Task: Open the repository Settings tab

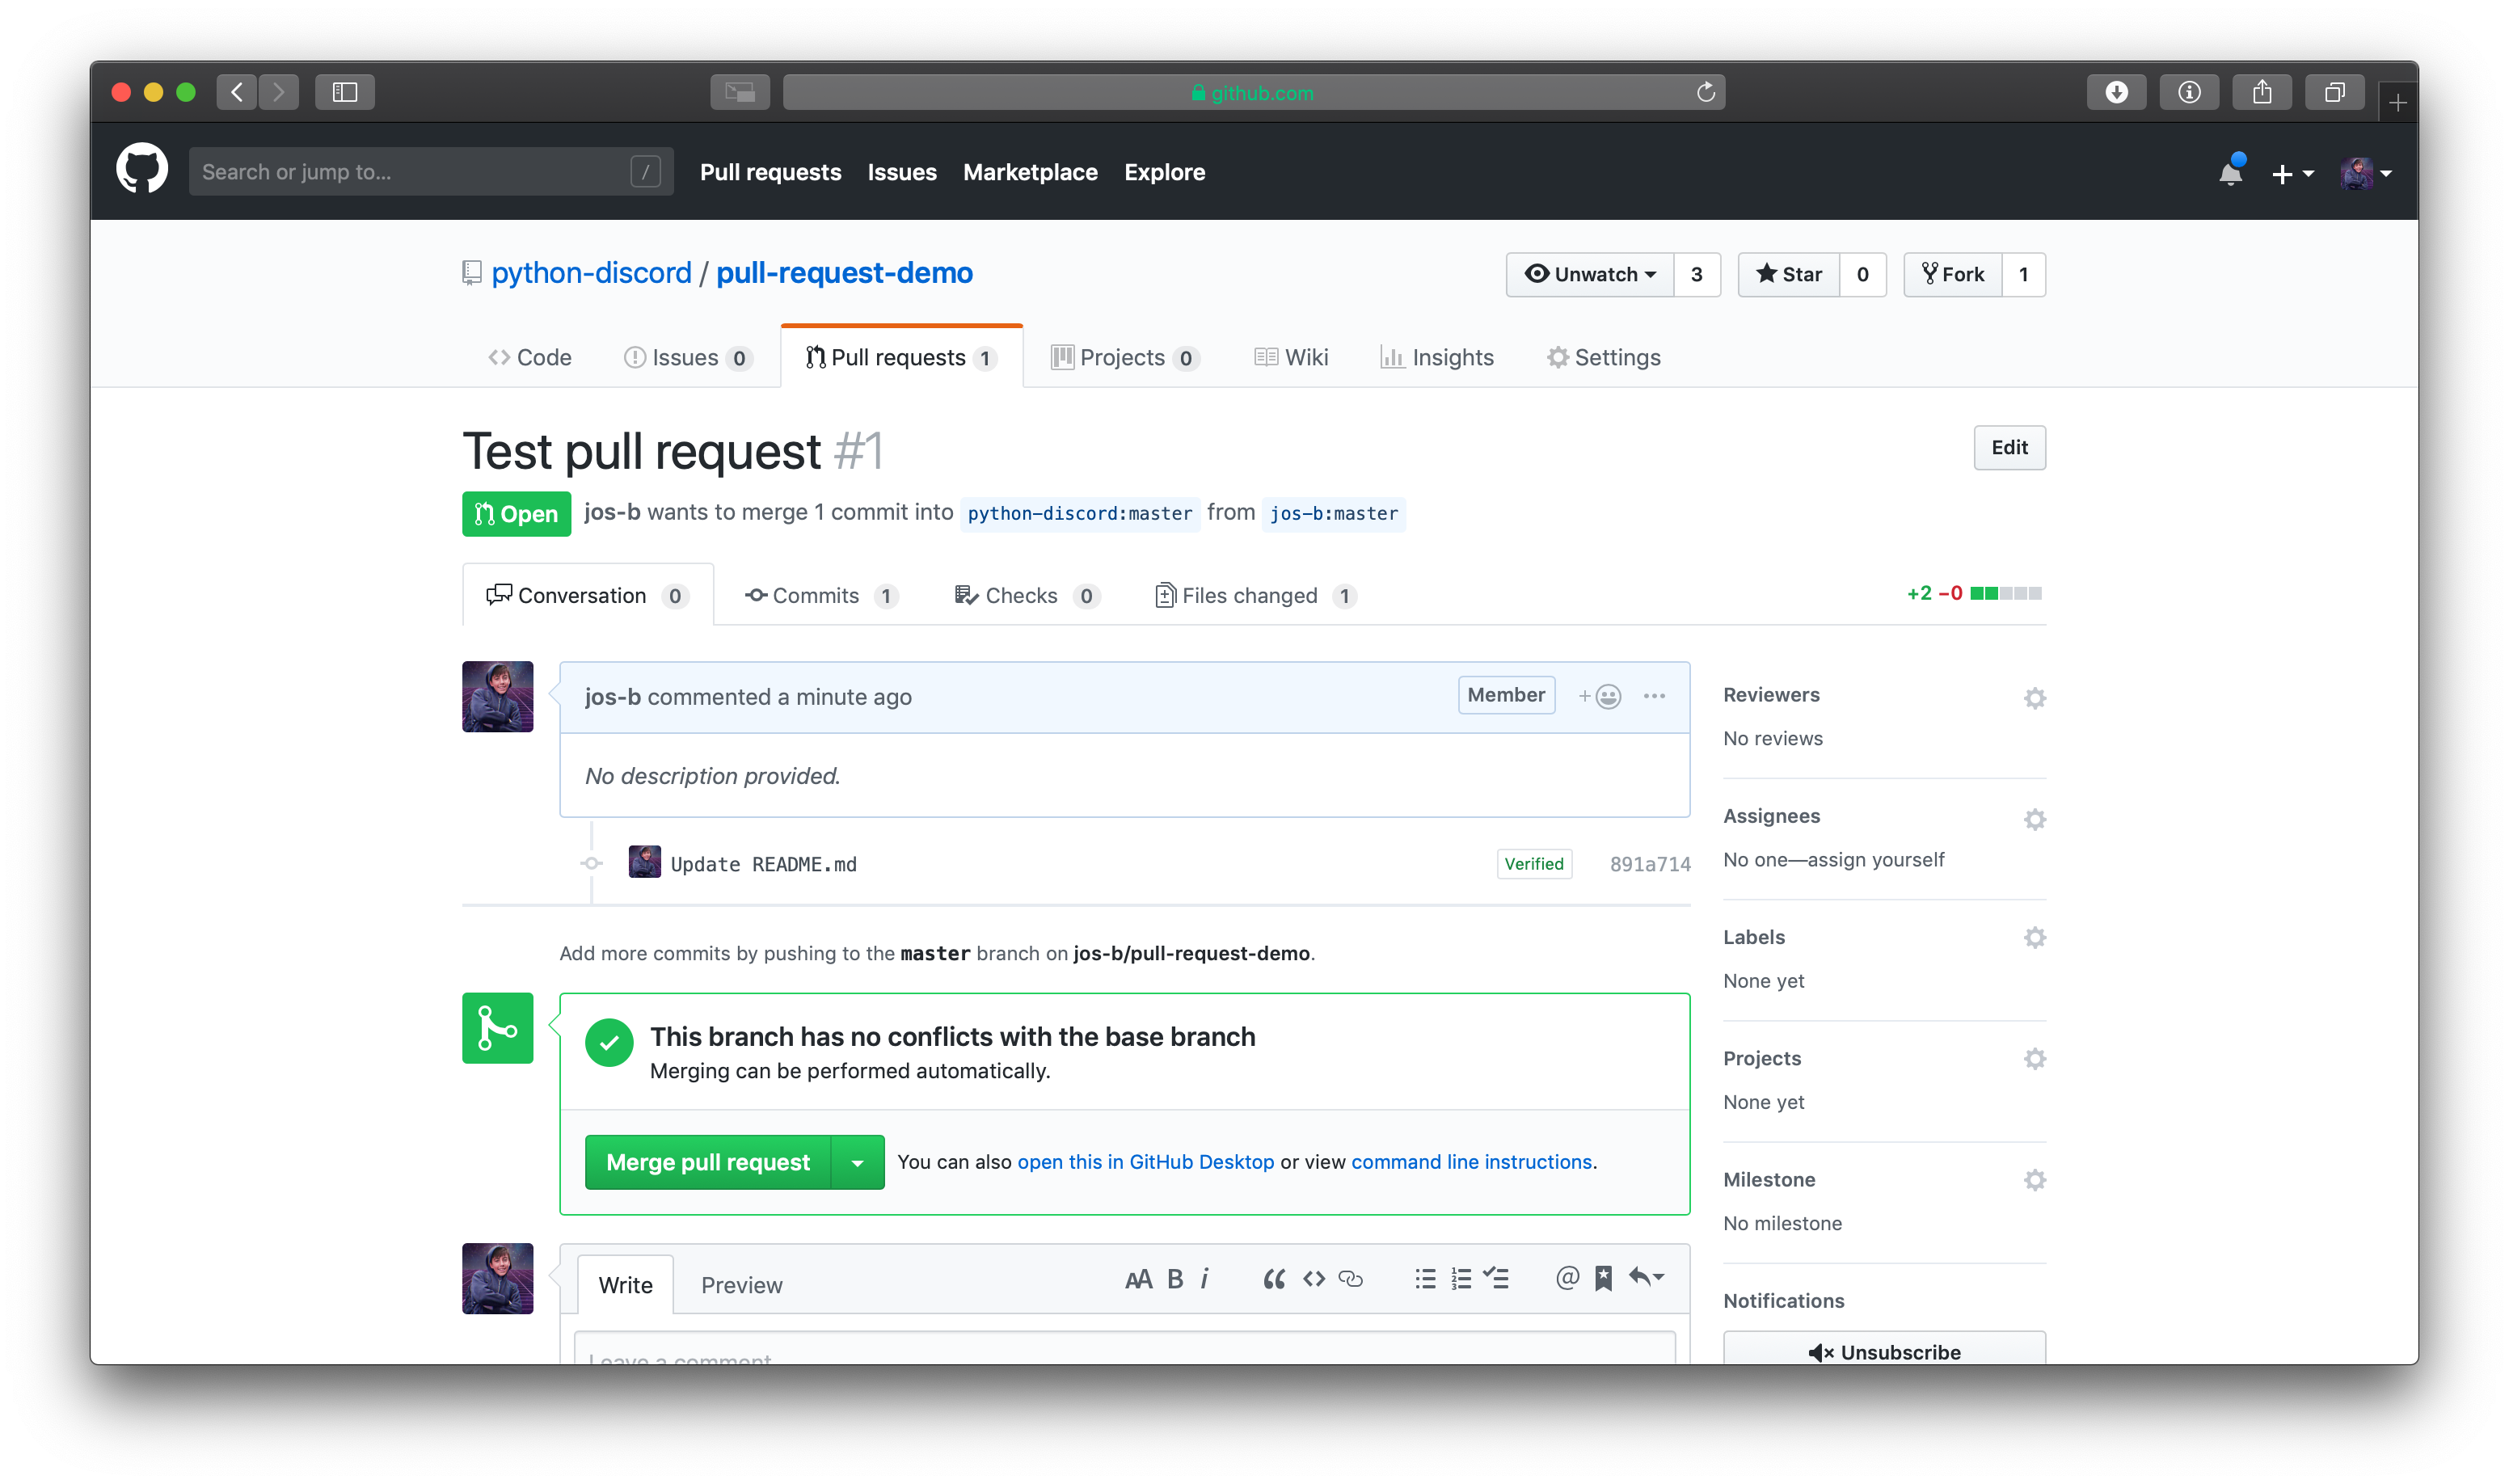Action: point(1603,357)
